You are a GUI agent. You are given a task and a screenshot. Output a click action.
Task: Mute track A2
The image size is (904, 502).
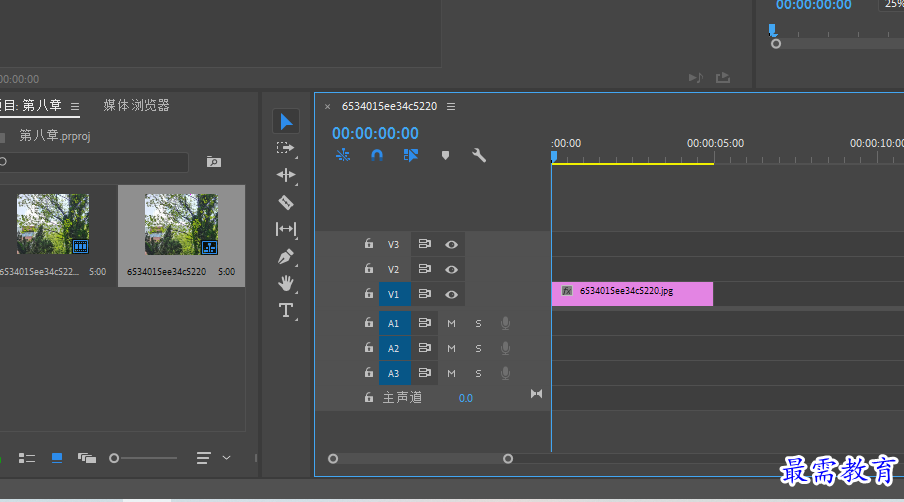tap(451, 348)
